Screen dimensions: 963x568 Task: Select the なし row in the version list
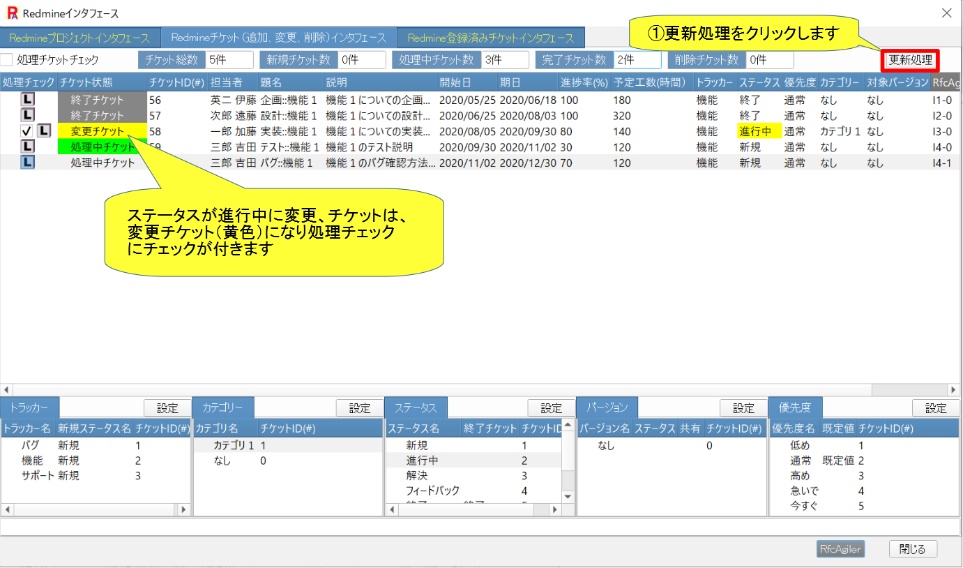pyautogui.click(x=672, y=445)
